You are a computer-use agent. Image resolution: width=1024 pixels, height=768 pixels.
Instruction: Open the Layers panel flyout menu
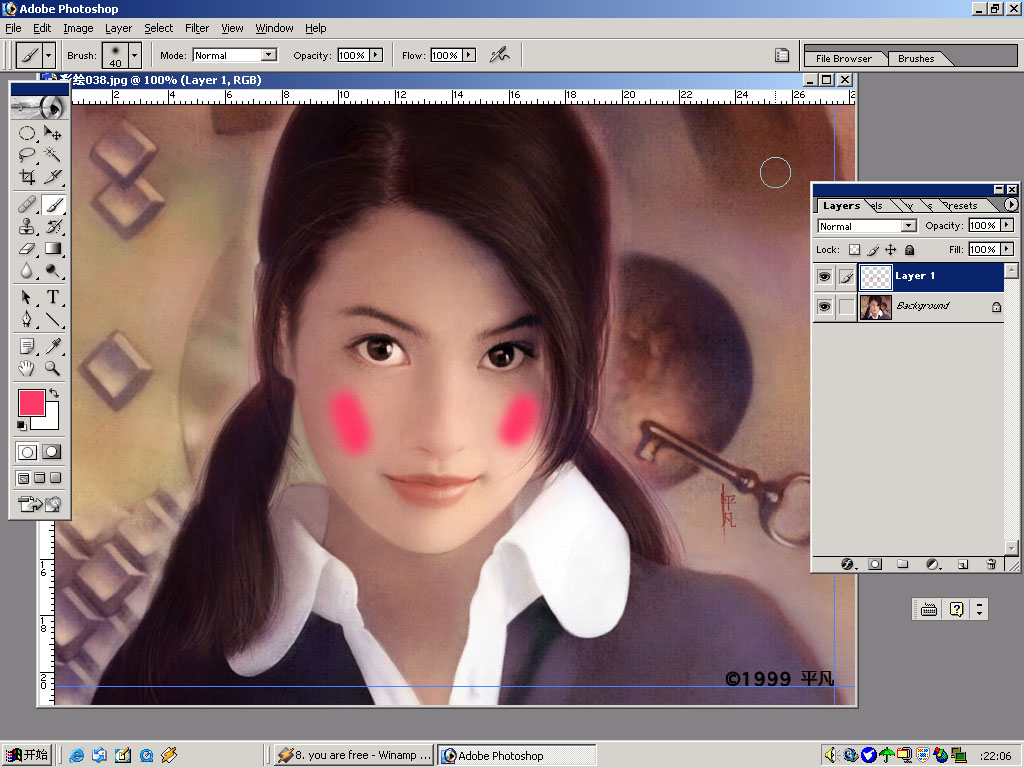tap(1010, 205)
